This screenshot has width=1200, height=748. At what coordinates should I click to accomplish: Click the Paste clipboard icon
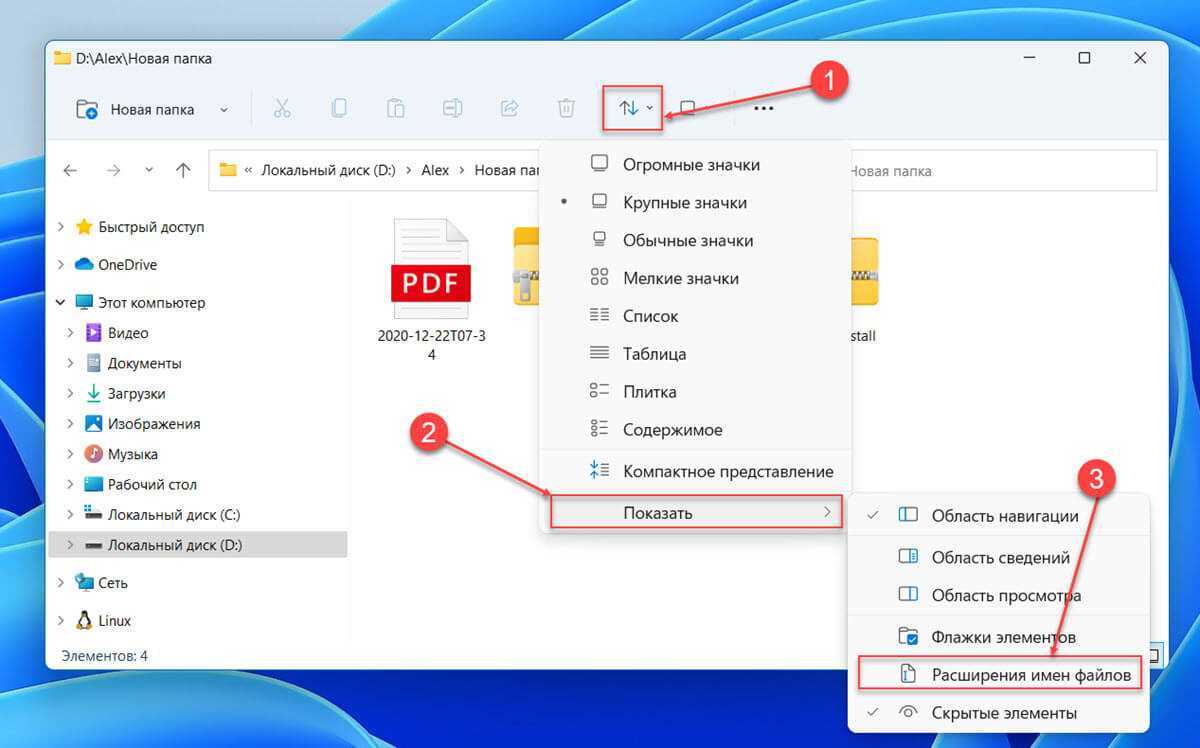coord(396,108)
